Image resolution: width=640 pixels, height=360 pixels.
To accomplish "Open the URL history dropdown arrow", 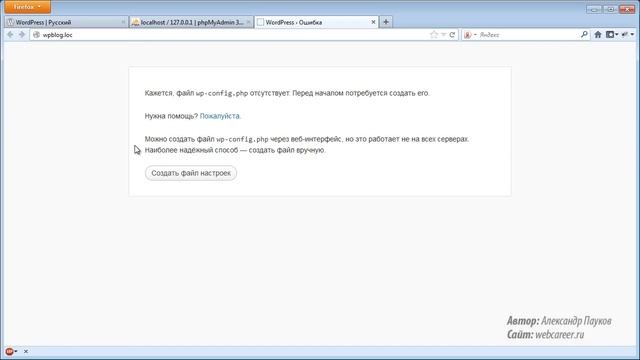I will click(443, 35).
